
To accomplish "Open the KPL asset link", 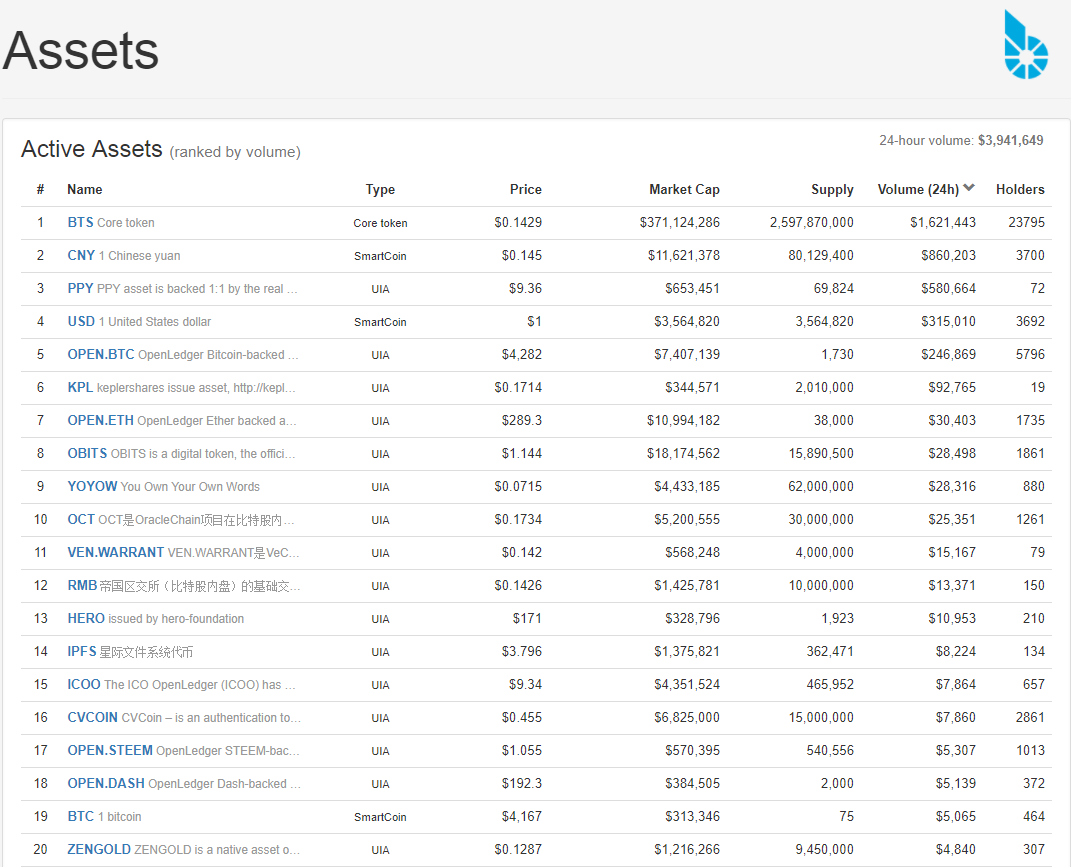I will tap(81, 387).
